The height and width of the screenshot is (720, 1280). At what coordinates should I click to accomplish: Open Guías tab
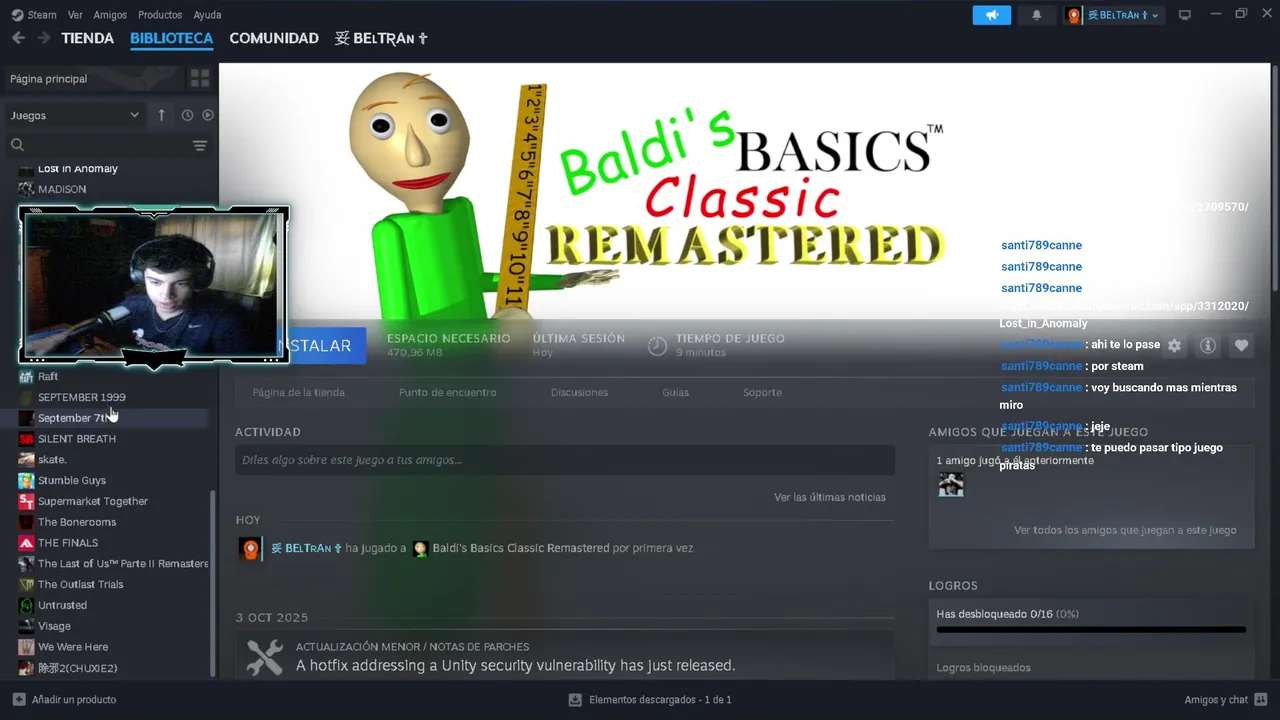[675, 392]
